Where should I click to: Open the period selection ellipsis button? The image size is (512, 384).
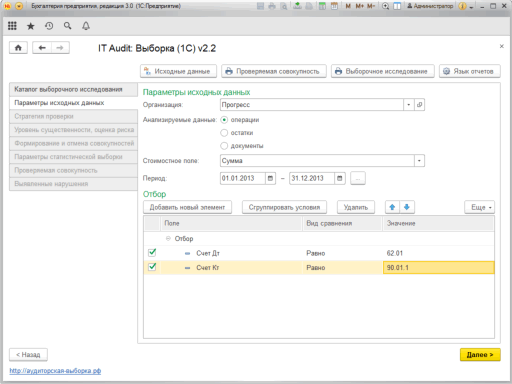point(358,178)
